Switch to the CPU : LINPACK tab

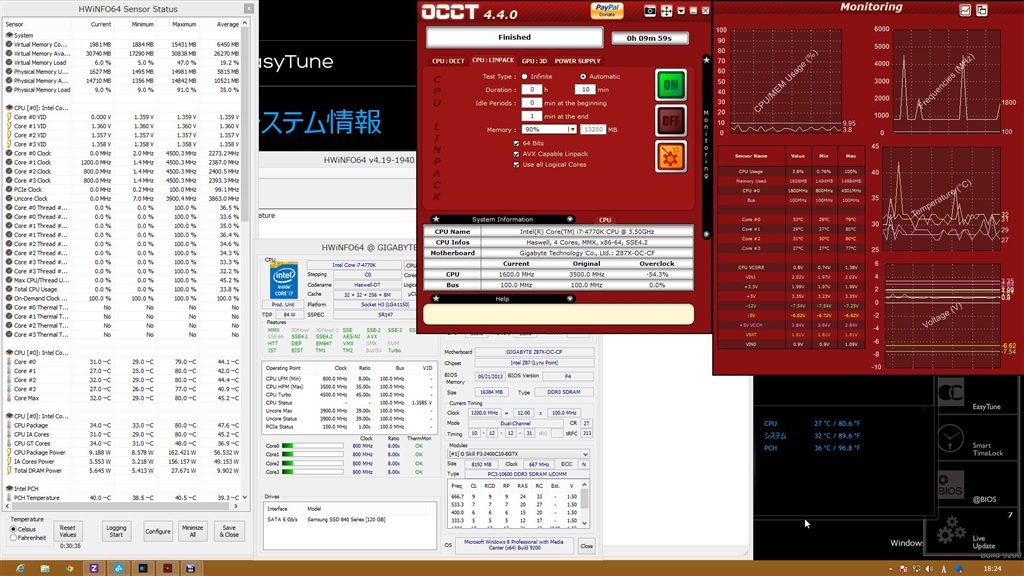point(493,60)
